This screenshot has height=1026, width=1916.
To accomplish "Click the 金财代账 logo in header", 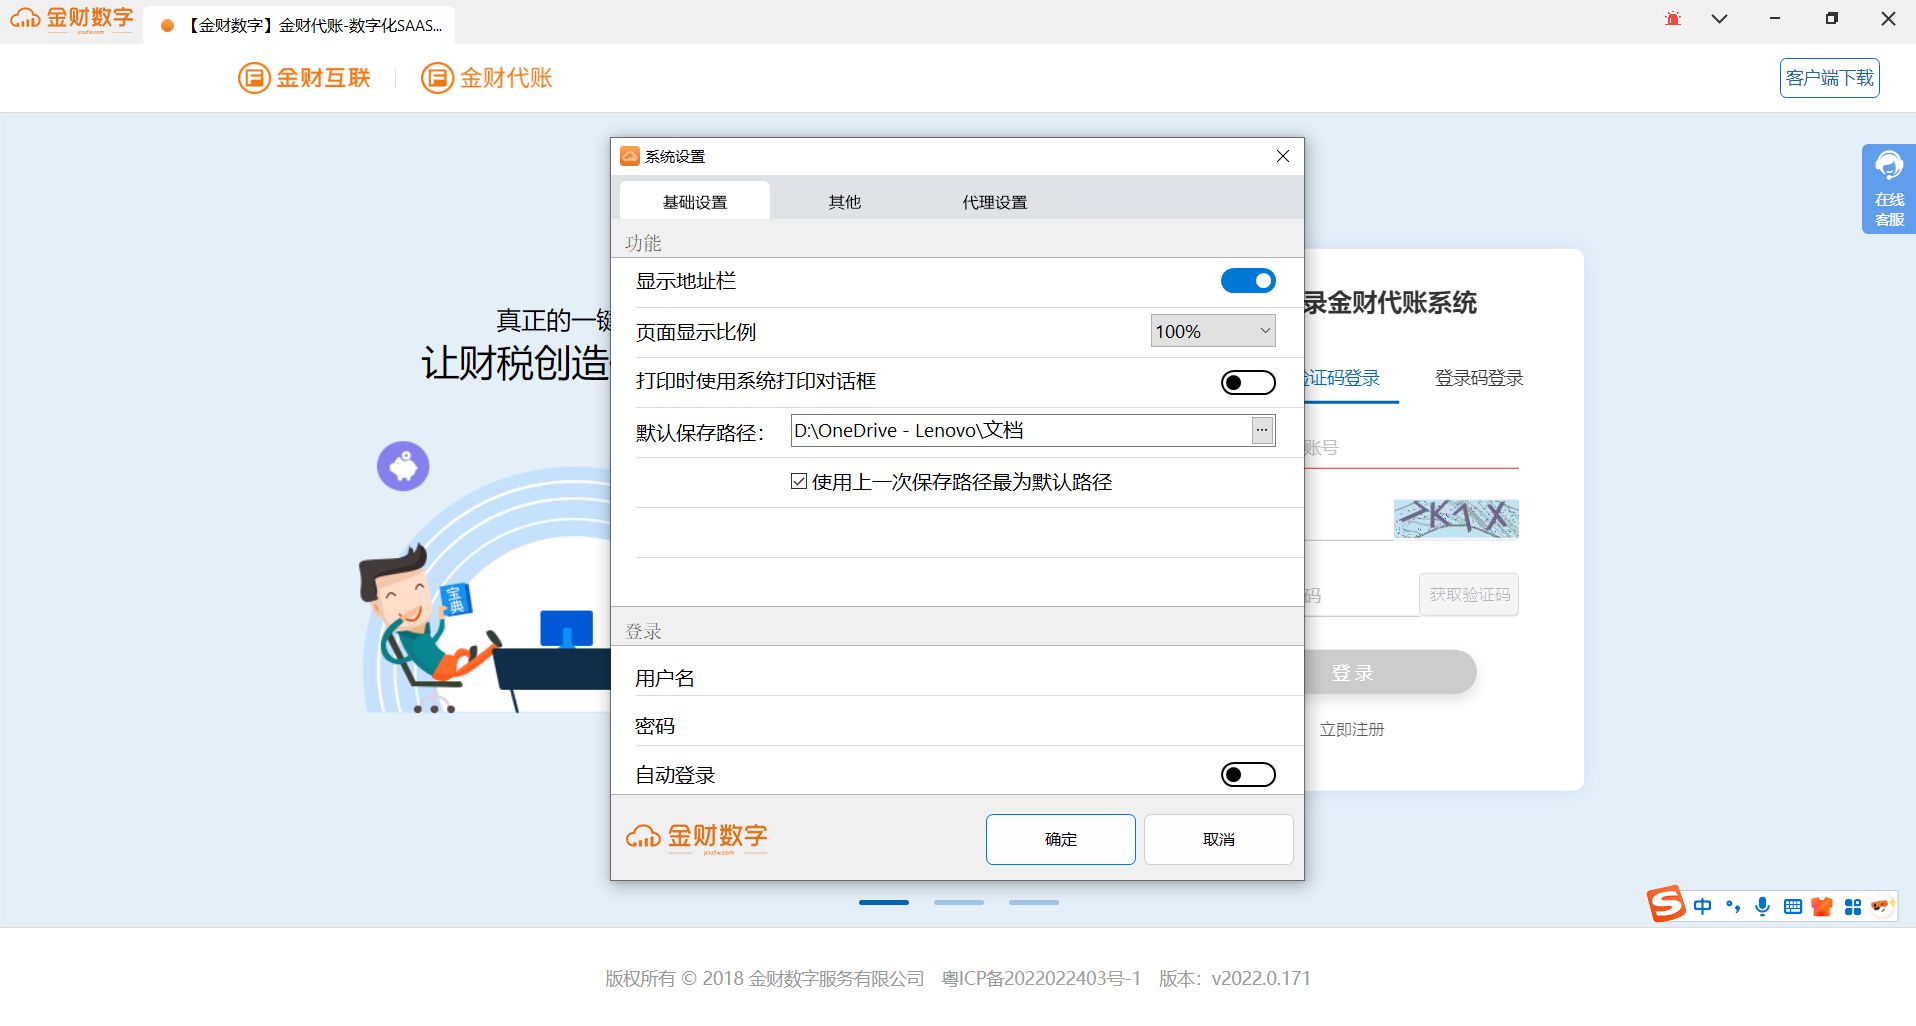I will (x=487, y=77).
